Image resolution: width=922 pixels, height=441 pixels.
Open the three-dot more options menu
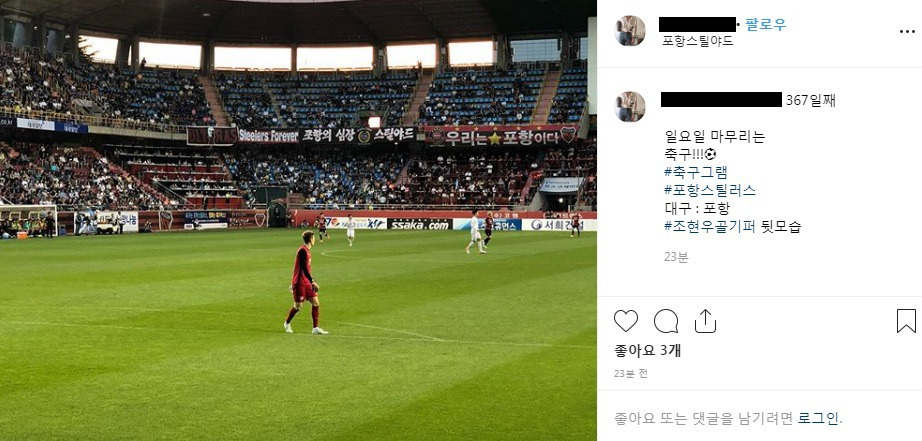907,32
